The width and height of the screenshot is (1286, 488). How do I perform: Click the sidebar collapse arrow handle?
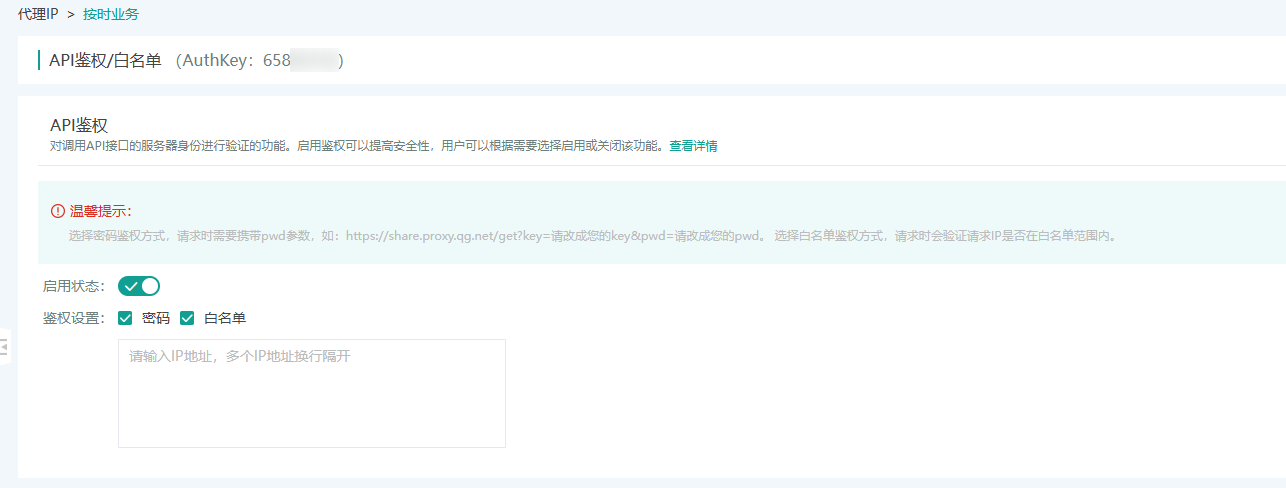(4, 346)
